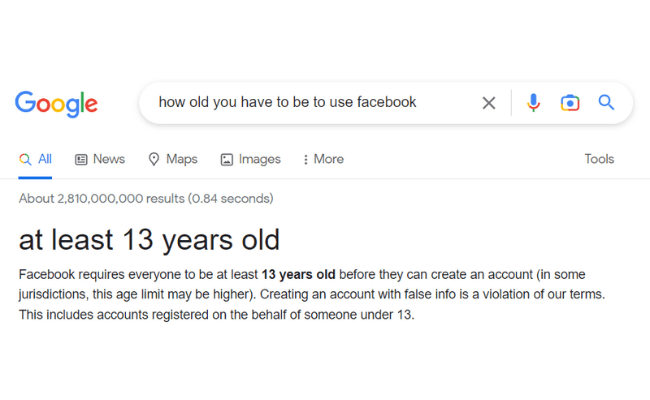
Task: Start voice search with the microphone icon
Action: pyautogui.click(x=534, y=102)
